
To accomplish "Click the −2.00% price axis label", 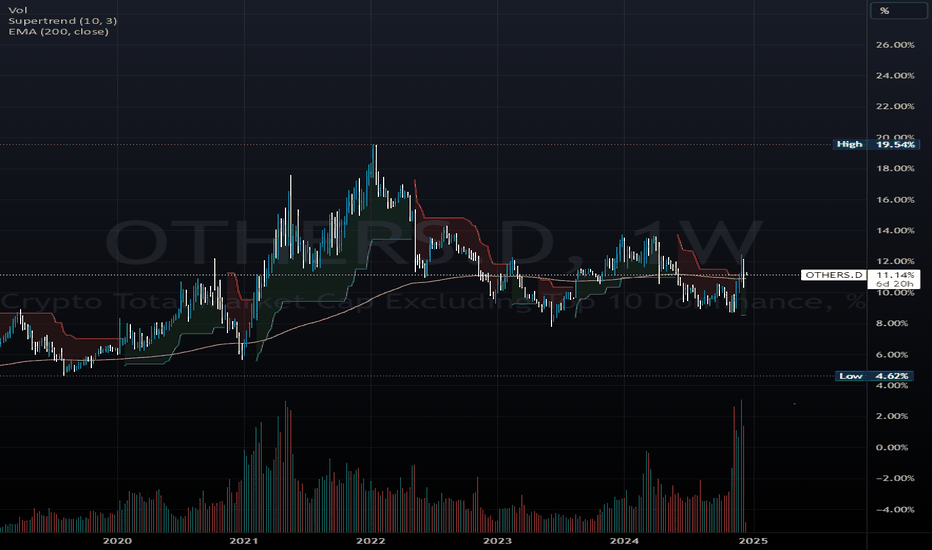I will point(895,479).
